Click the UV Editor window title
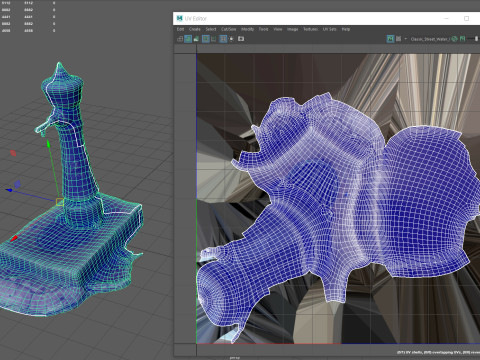 point(196,19)
